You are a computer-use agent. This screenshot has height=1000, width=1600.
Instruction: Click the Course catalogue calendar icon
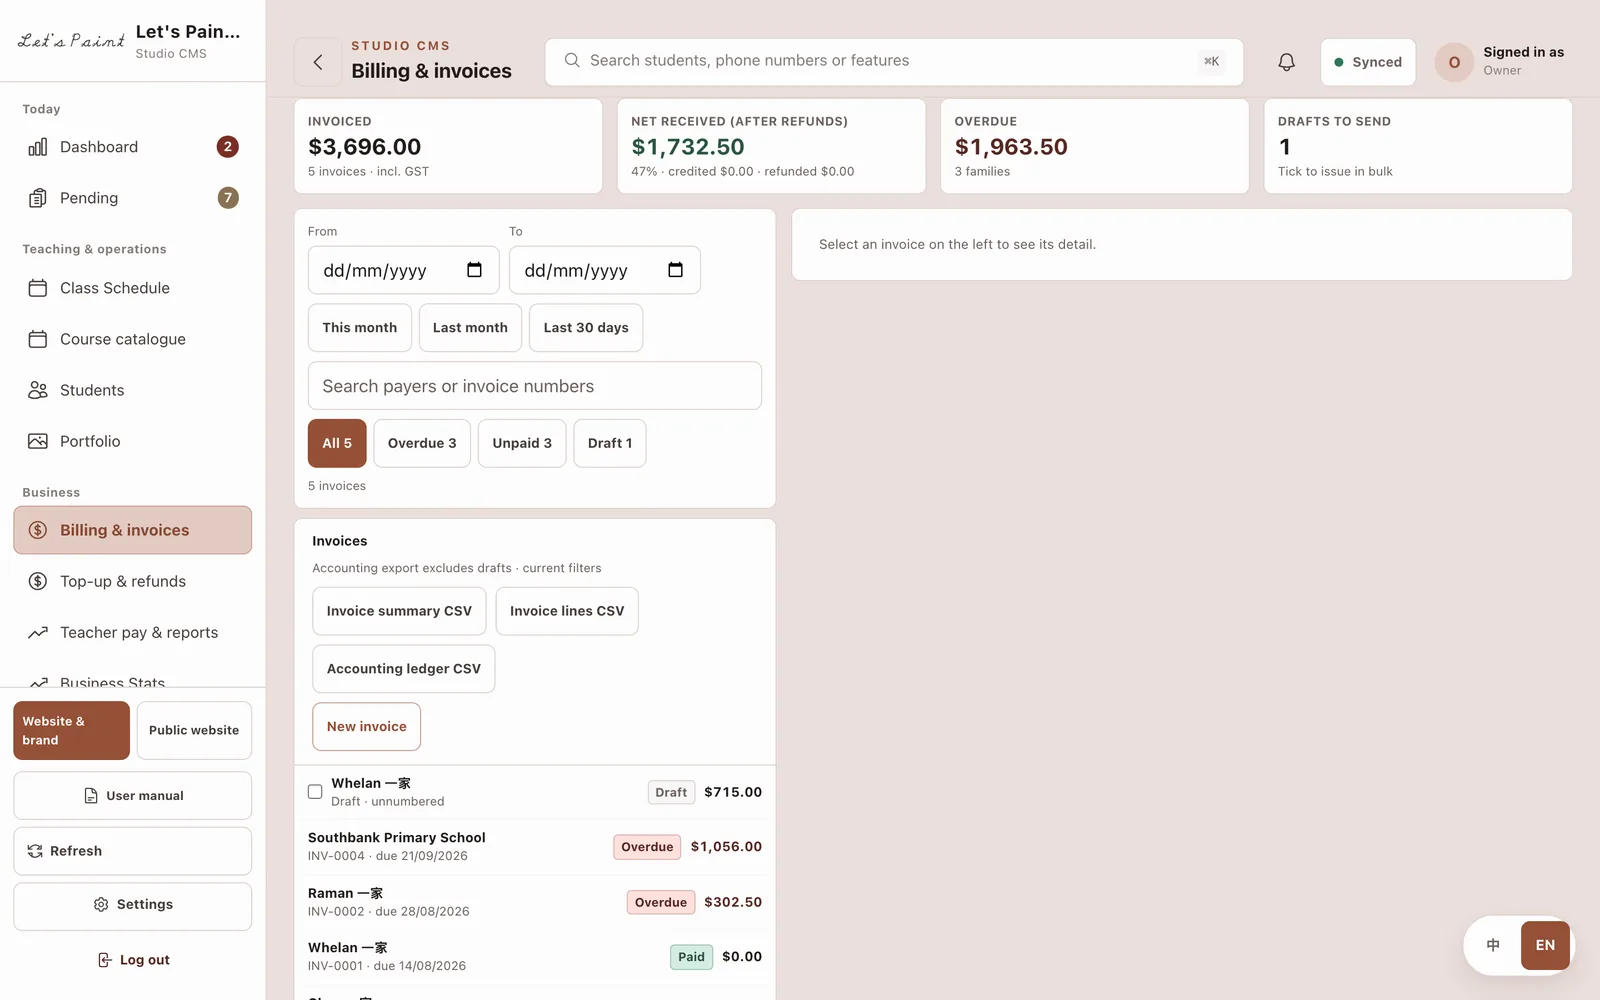coord(38,339)
